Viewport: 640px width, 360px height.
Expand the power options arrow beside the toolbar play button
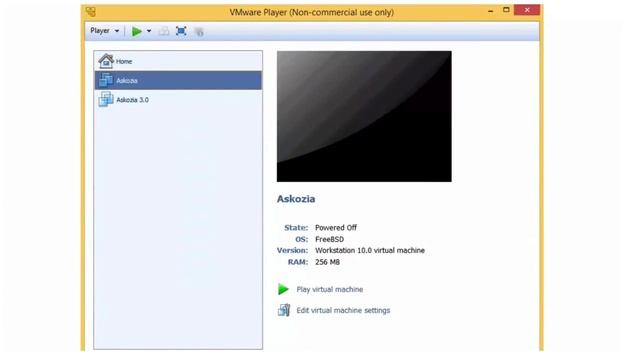(x=149, y=31)
